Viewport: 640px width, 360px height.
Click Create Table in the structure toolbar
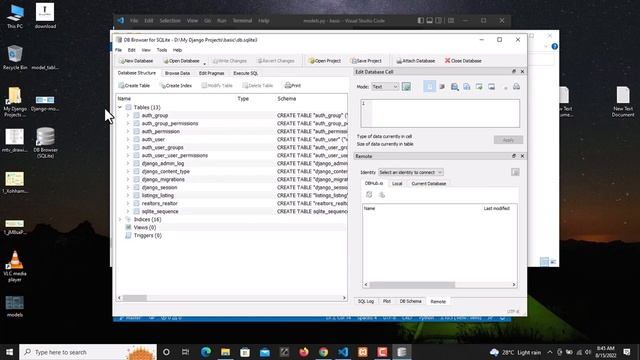(134, 86)
